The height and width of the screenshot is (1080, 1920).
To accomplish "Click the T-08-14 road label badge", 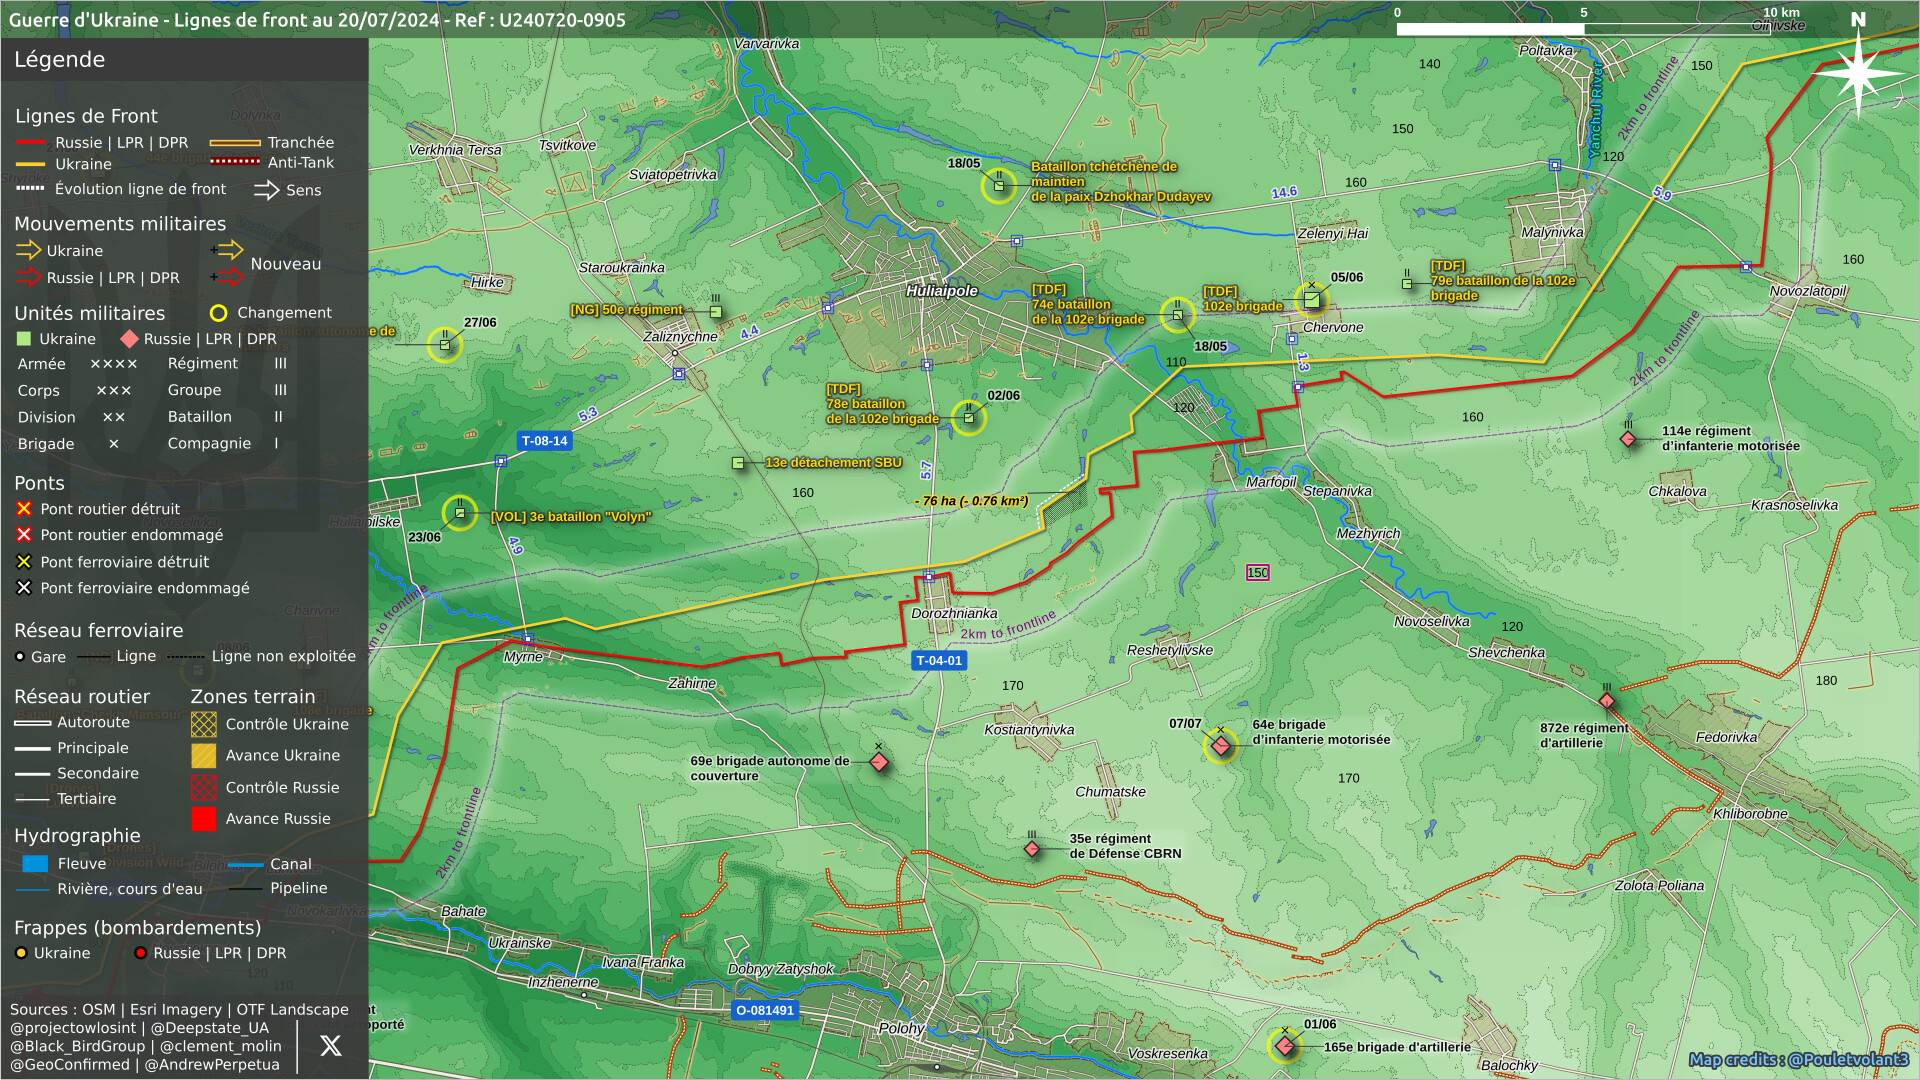I will (544, 441).
